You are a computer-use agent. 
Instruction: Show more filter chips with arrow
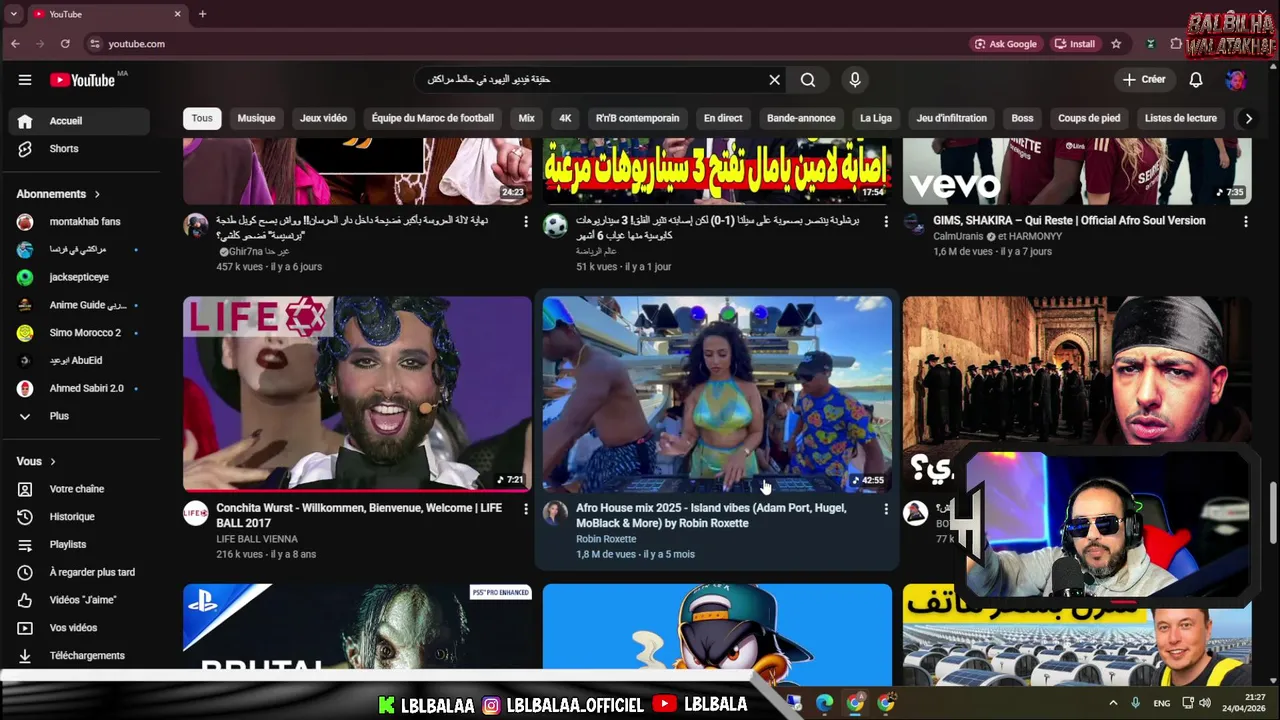[1248, 118]
